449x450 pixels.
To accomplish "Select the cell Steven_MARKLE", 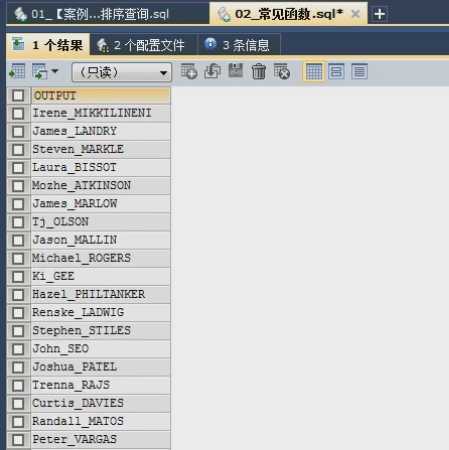I will (x=101, y=150).
